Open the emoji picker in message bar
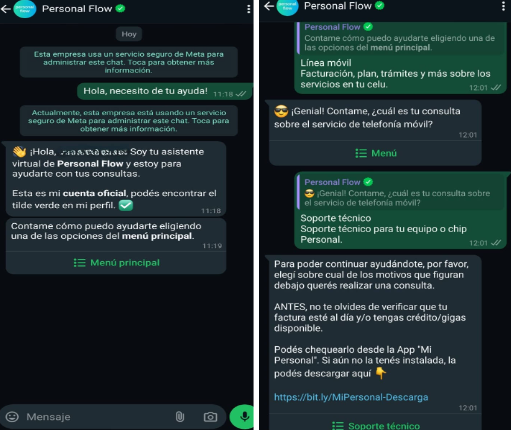This screenshot has width=511, height=430. pyautogui.click(x=12, y=417)
